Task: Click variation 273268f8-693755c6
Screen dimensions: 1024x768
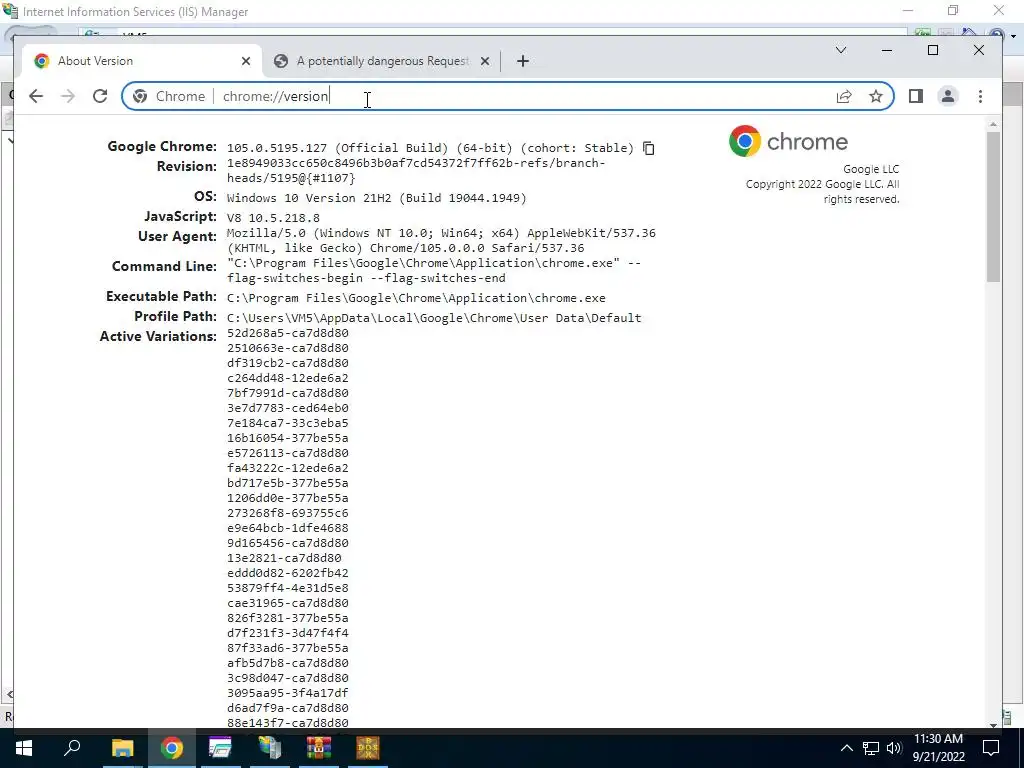Action: [x=287, y=513]
